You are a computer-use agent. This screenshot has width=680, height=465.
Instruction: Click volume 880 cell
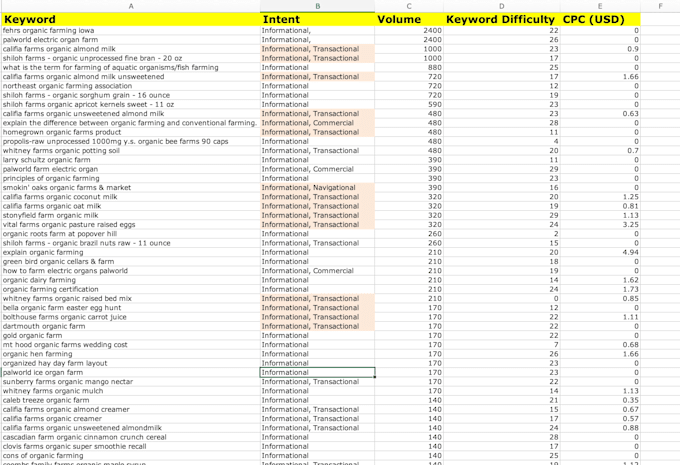[409, 67]
